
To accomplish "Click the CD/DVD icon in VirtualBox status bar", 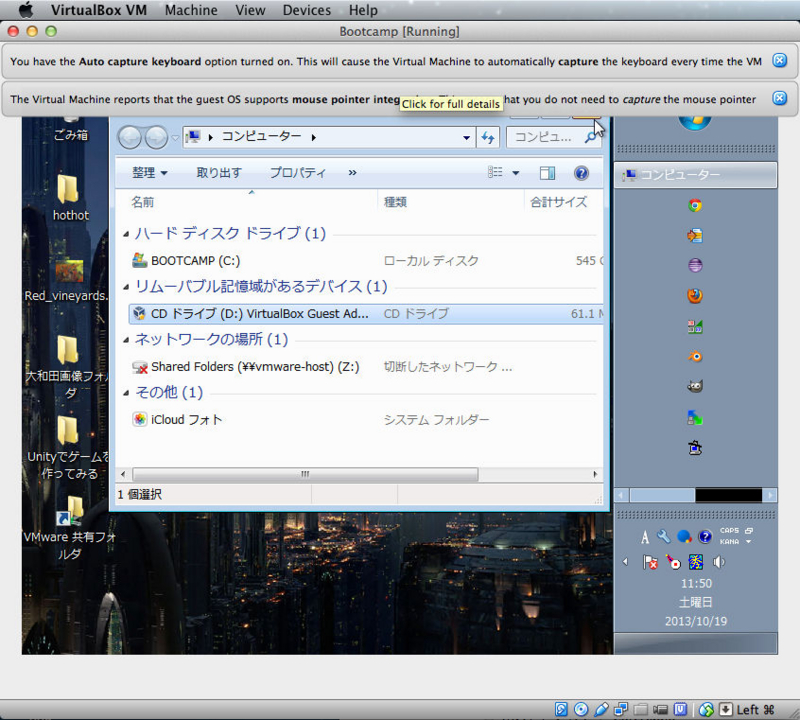I will click(x=581, y=708).
